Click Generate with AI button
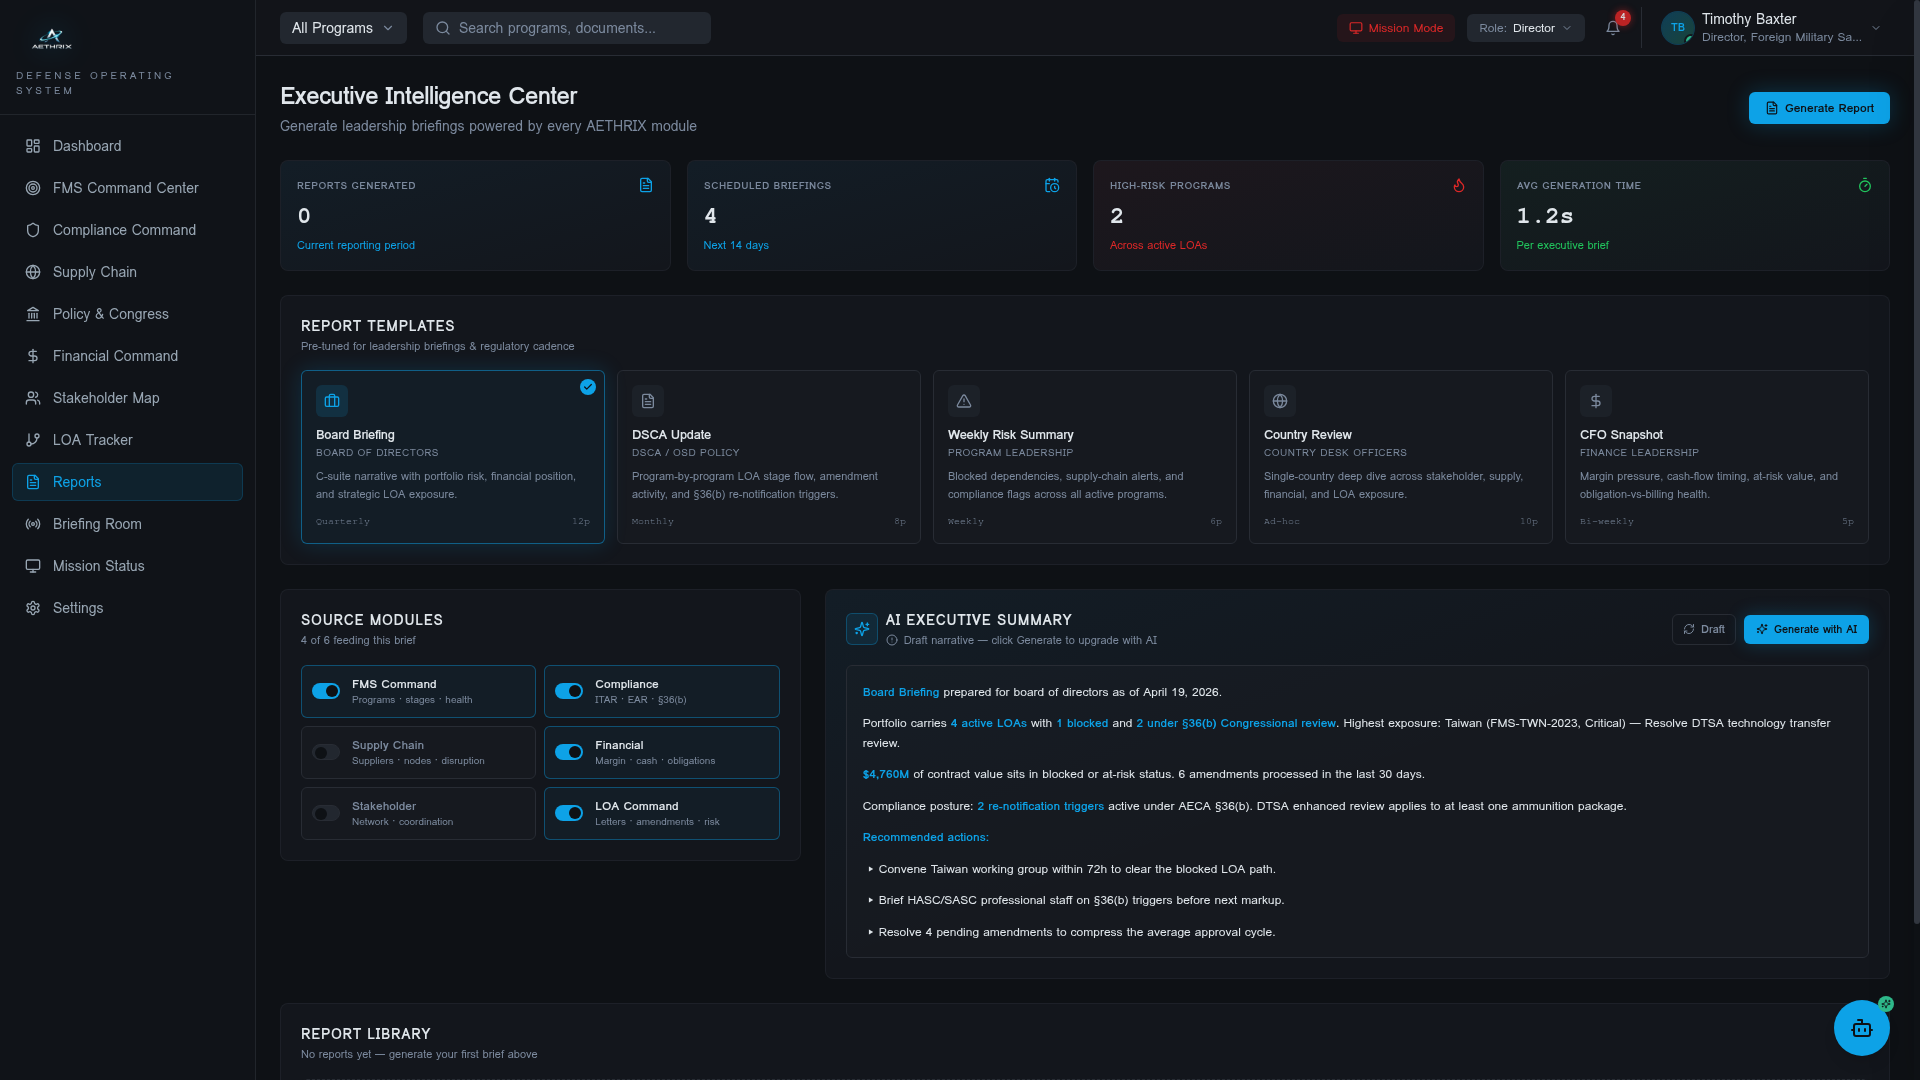This screenshot has width=1920, height=1080. 1806,629
